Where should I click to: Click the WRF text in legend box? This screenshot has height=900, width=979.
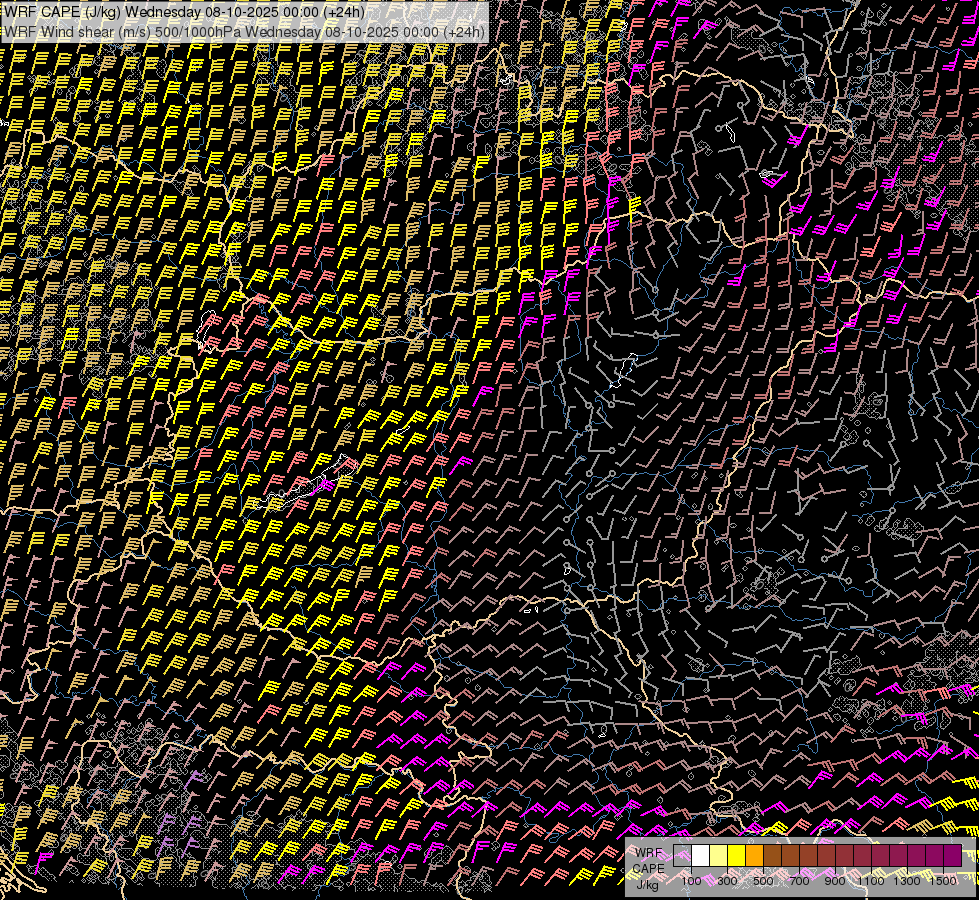pos(649,853)
